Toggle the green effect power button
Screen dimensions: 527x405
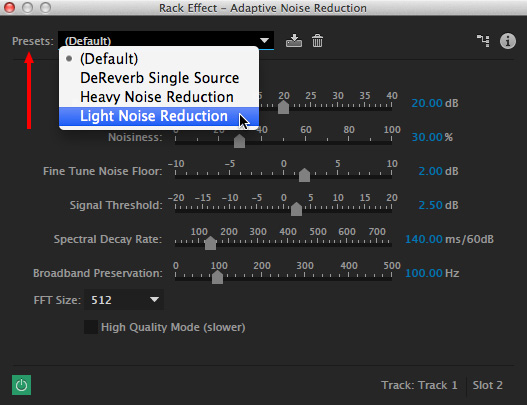22,385
